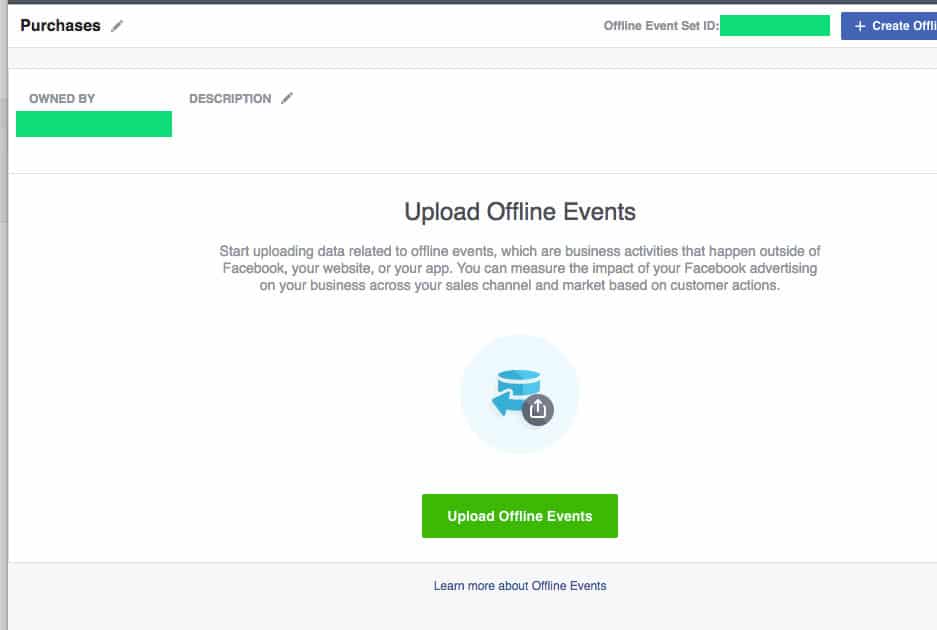Click the paragraph starting 'Start uploading data'
The width and height of the screenshot is (937, 630).
520,268
